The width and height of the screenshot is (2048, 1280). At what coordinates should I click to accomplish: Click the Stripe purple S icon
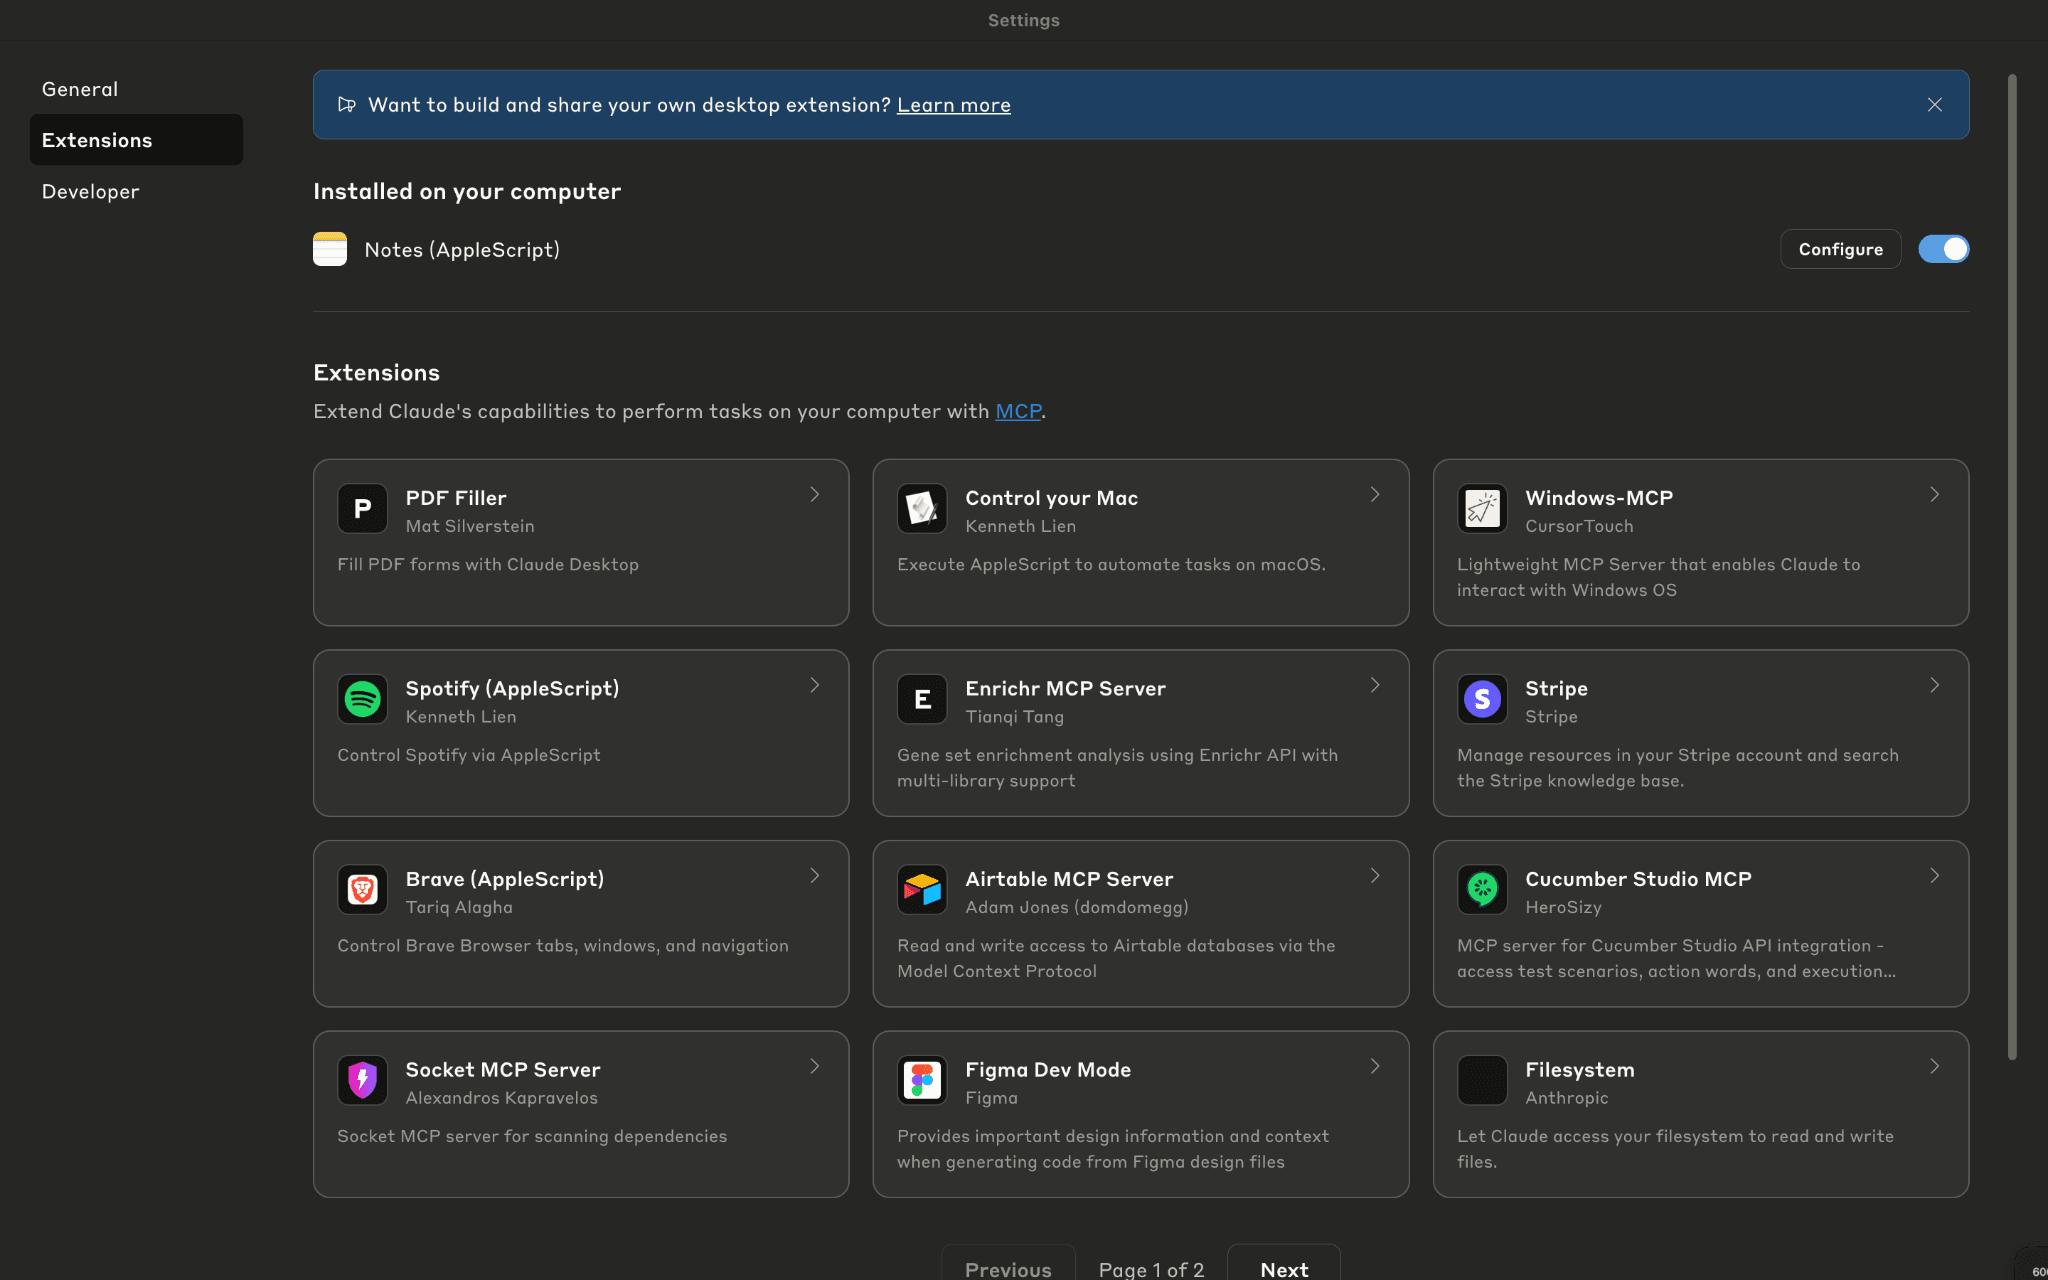pyautogui.click(x=1482, y=699)
